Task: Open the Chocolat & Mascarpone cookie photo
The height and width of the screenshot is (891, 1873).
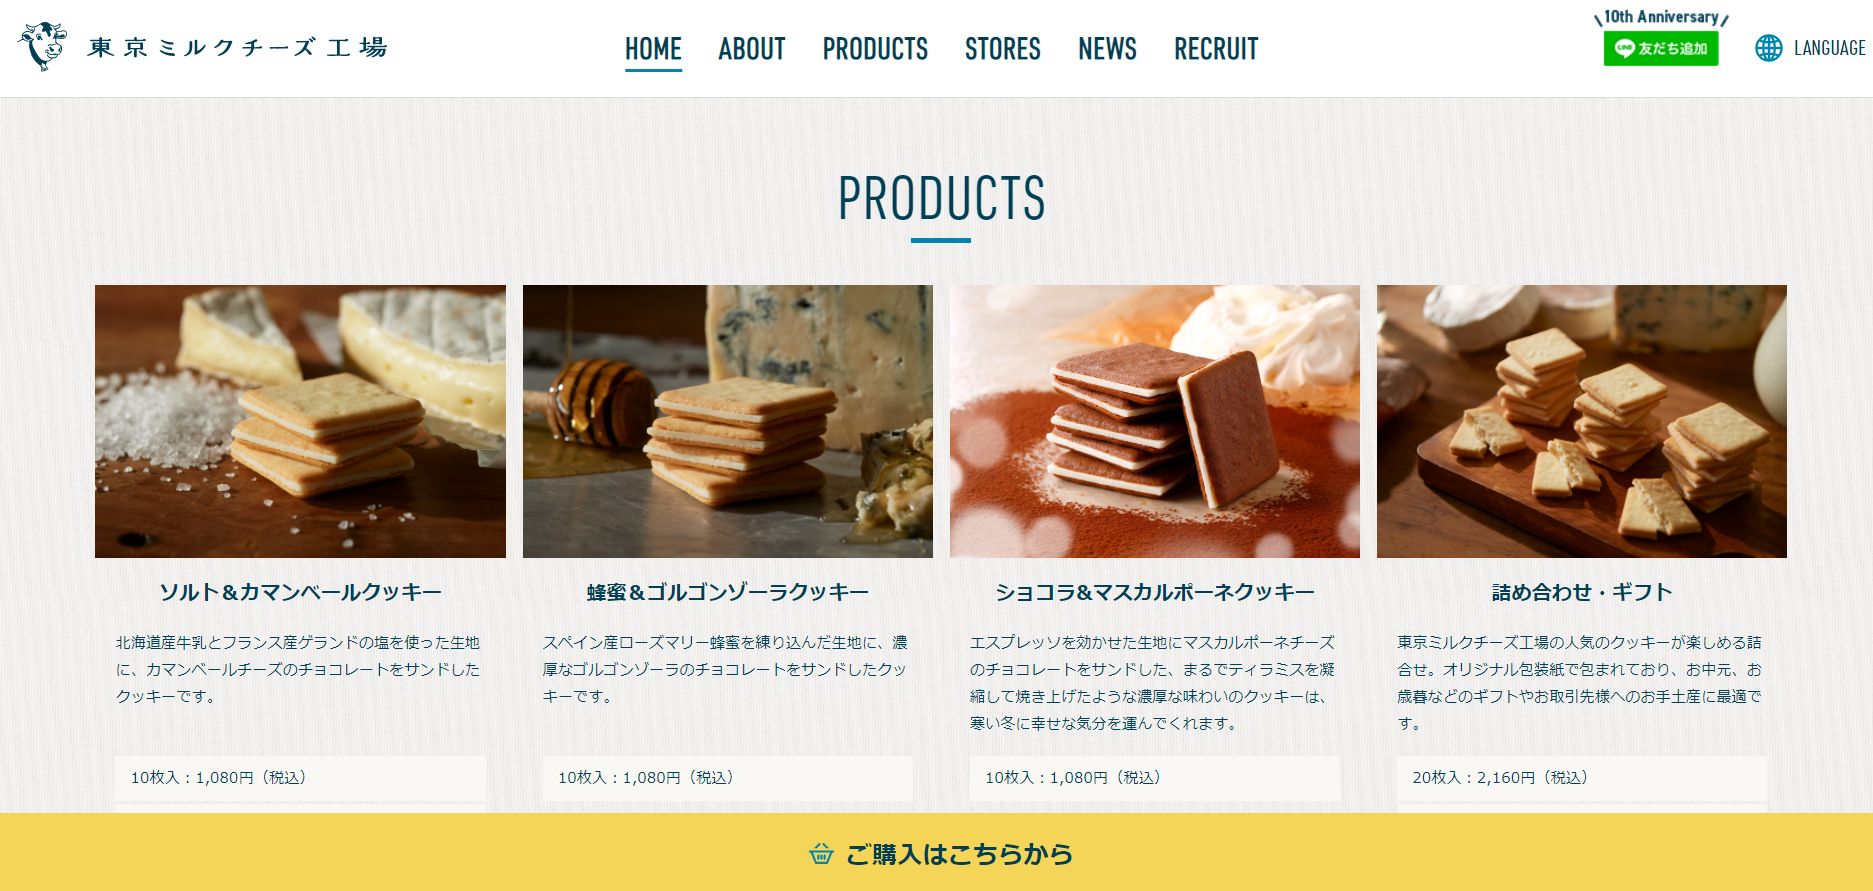Action: [x=1155, y=421]
